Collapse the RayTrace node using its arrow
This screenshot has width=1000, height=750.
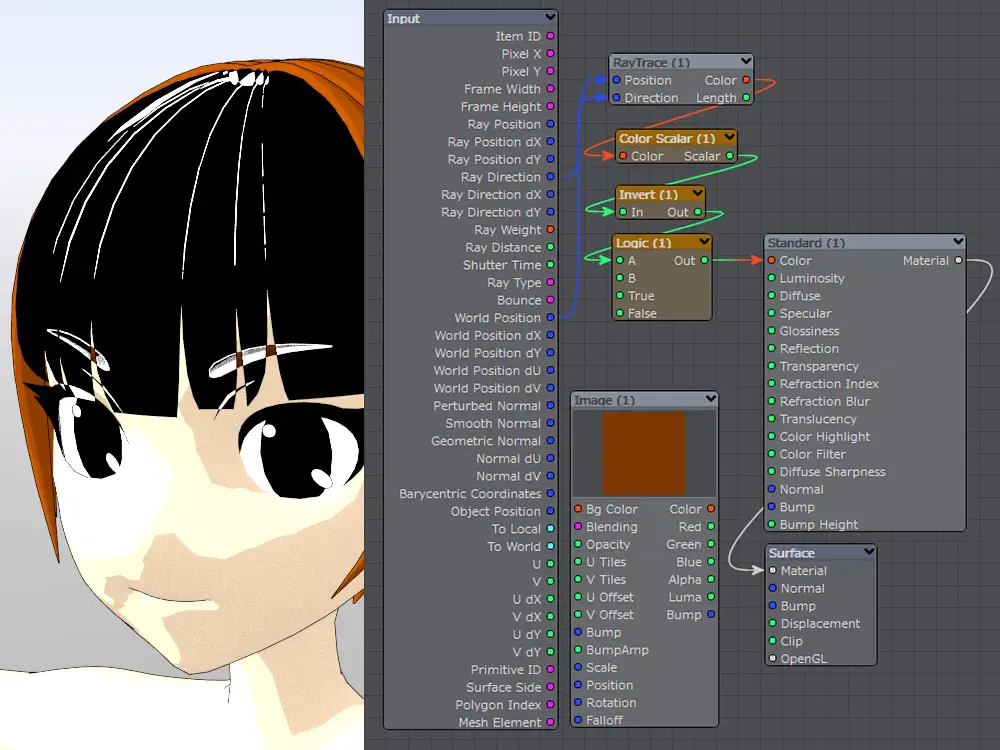[x=745, y=62]
